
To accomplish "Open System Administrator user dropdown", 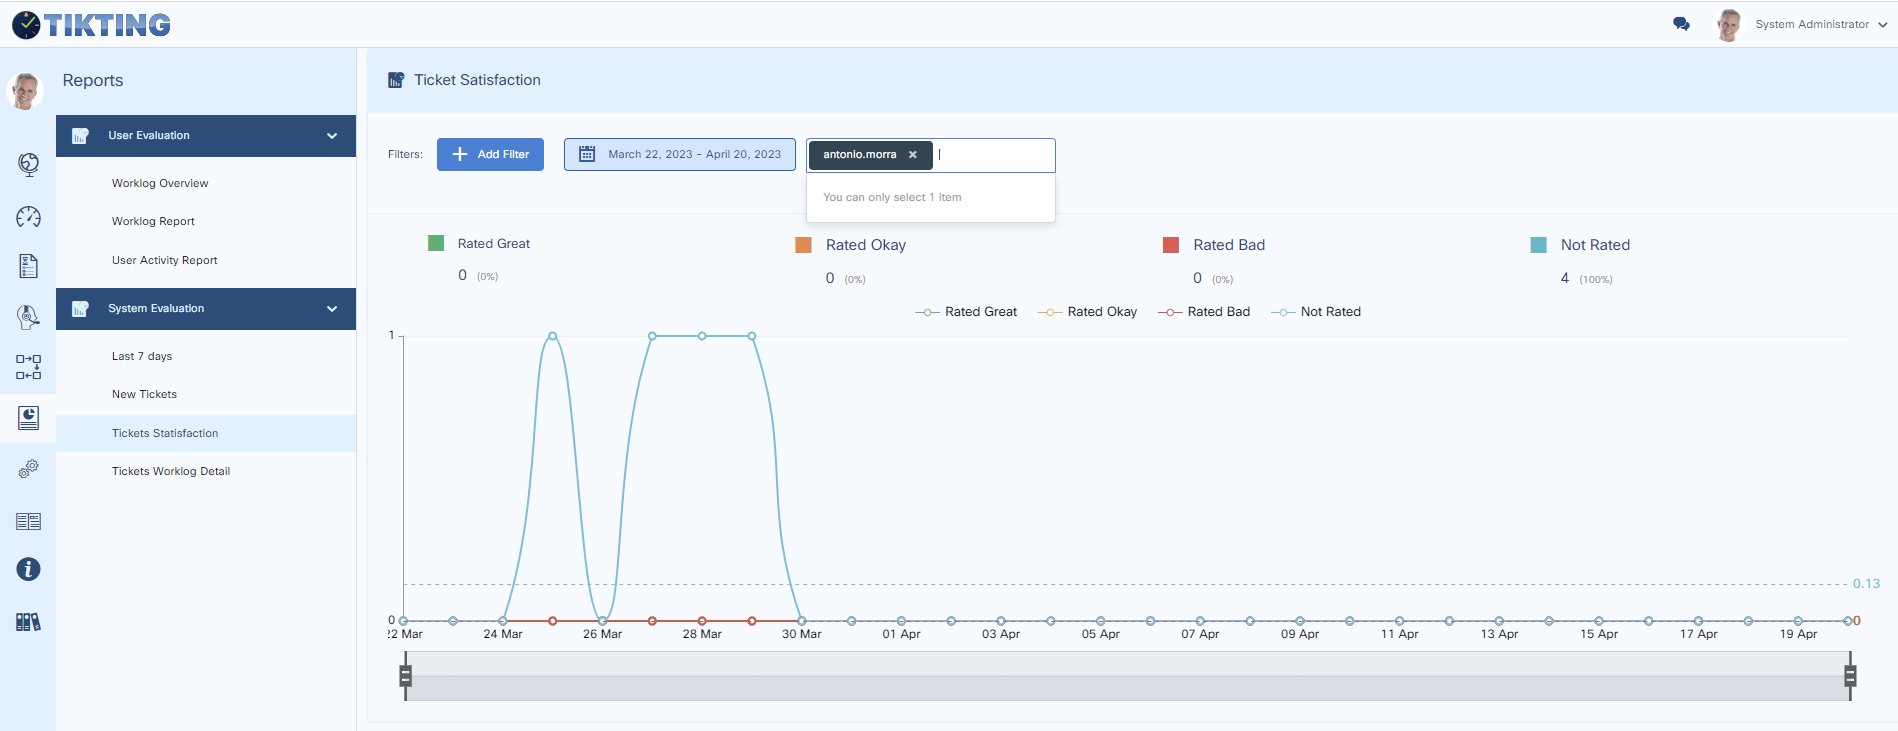I will tap(1819, 24).
